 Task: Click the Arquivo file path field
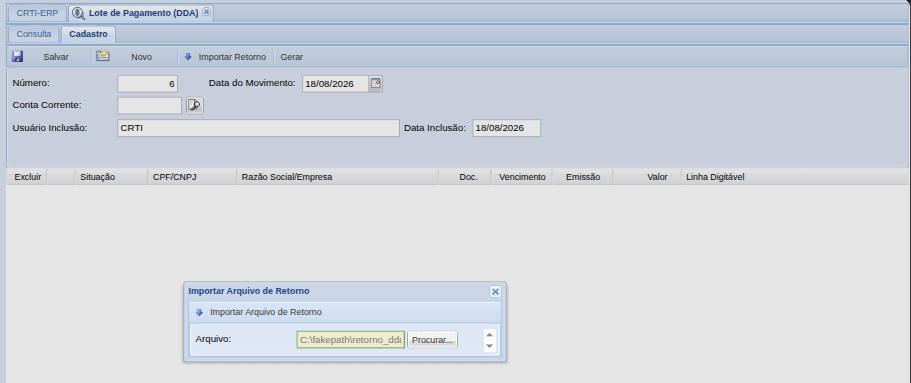click(x=350, y=339)
